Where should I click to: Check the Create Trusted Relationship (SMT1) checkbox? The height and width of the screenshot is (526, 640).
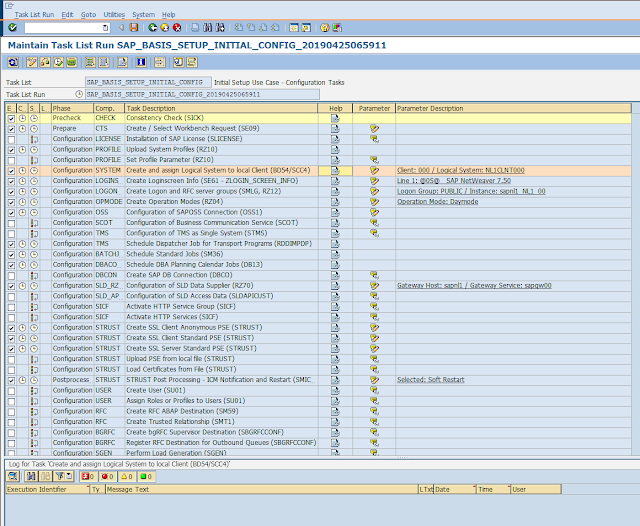(x=11, y=422)
